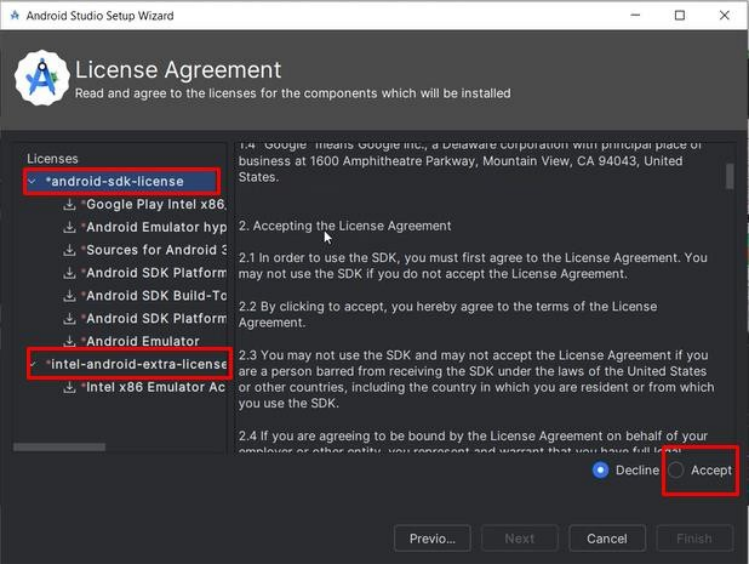The width and height of the screenshot is (750, 564).
Task: Click download icon beside Android Emulator hypervisor
Action: point(70,227)
